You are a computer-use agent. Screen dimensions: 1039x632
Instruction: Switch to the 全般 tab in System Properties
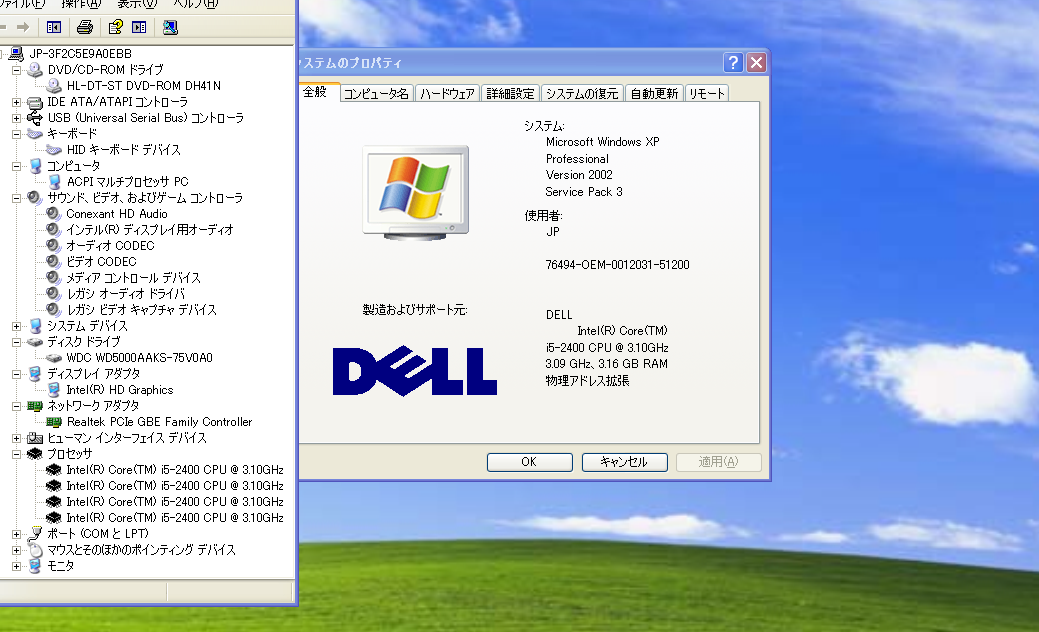pyautogui.click(x=318, y=92)
